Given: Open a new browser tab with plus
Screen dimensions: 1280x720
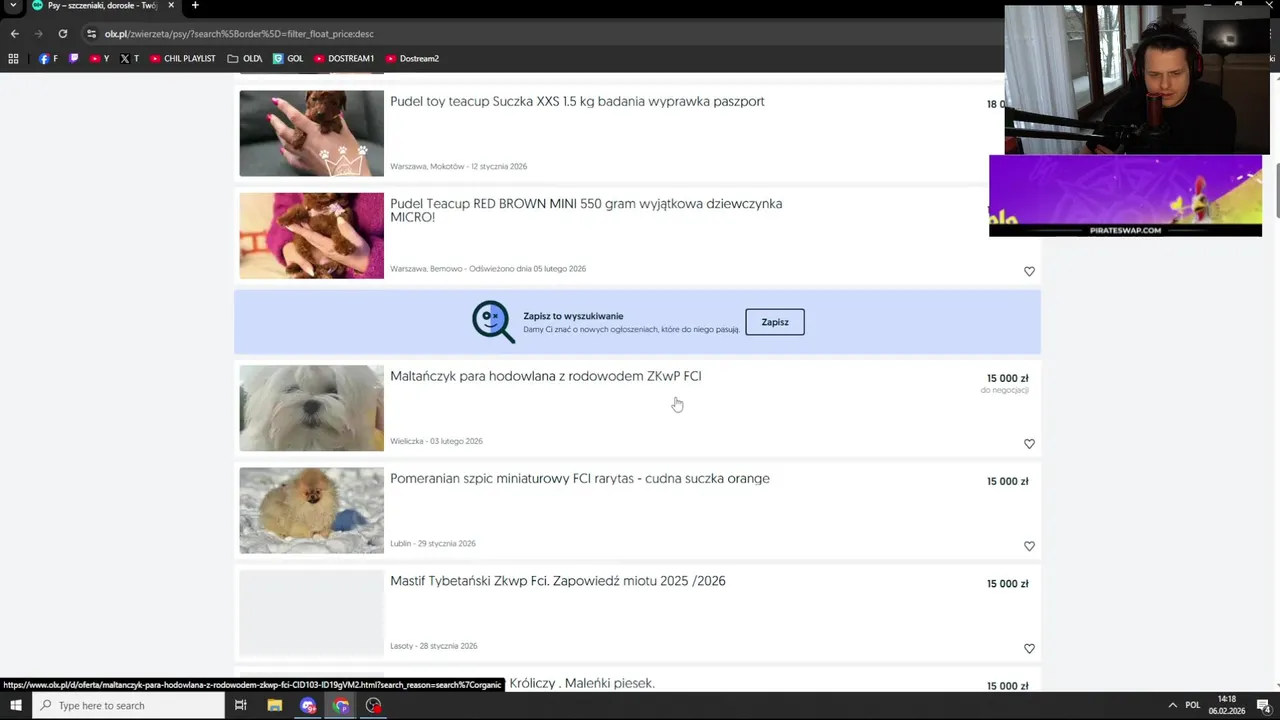Looking at the screenshot, I should click(x=195, y=6).
